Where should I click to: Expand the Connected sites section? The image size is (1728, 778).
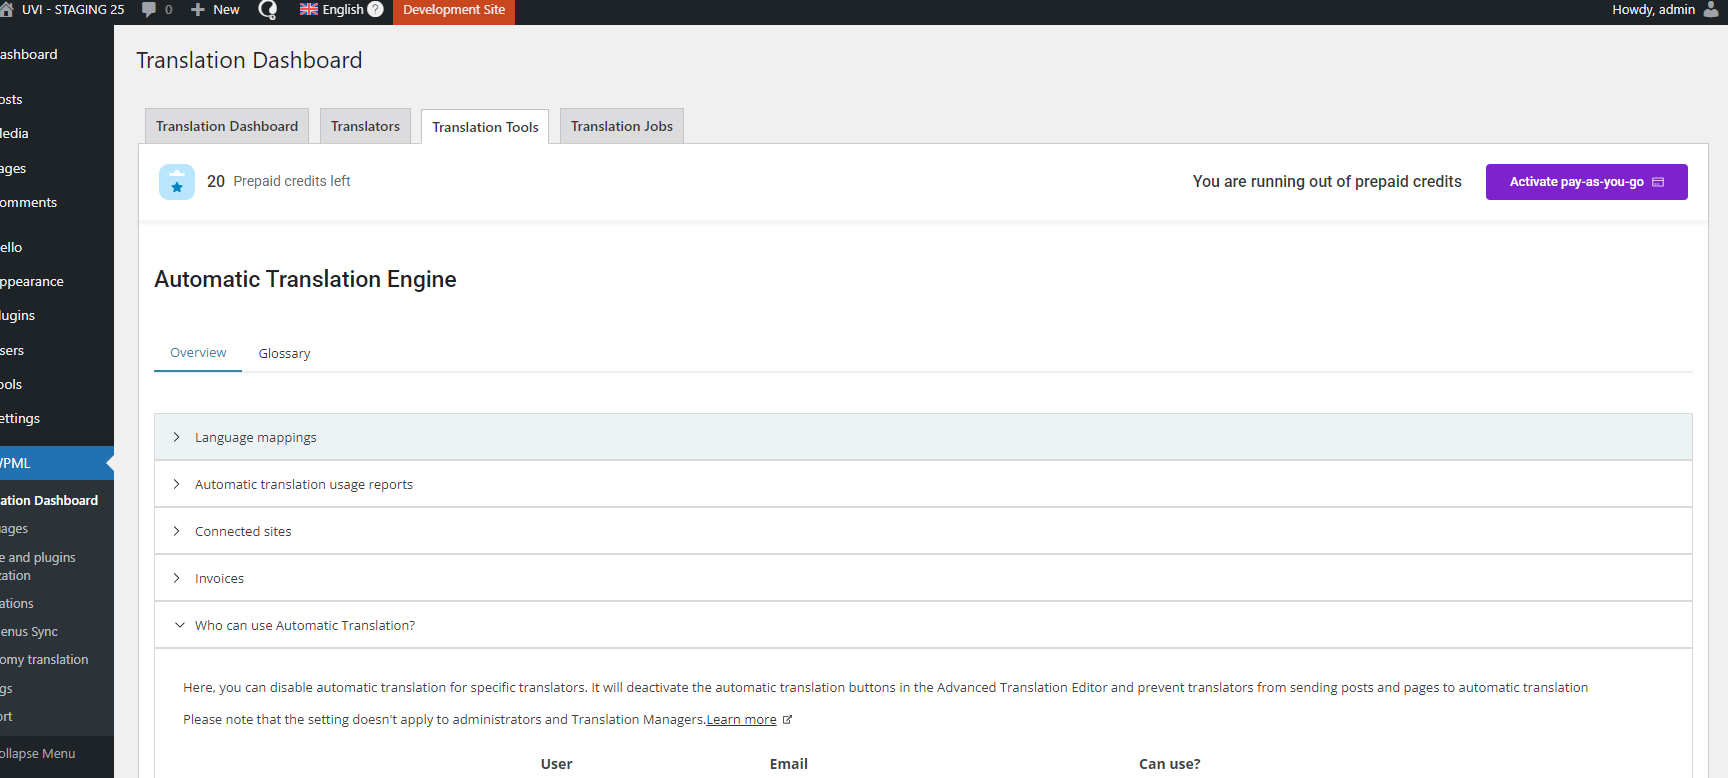(x=923, y=531)
